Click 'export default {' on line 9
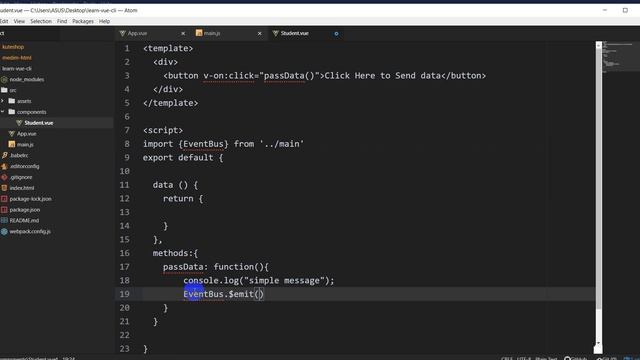This screenshot has width=640, height=360. (183, 158)
